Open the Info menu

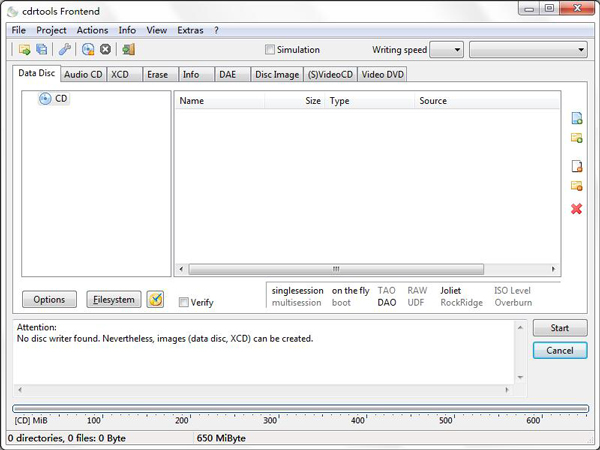coord(127,30)
